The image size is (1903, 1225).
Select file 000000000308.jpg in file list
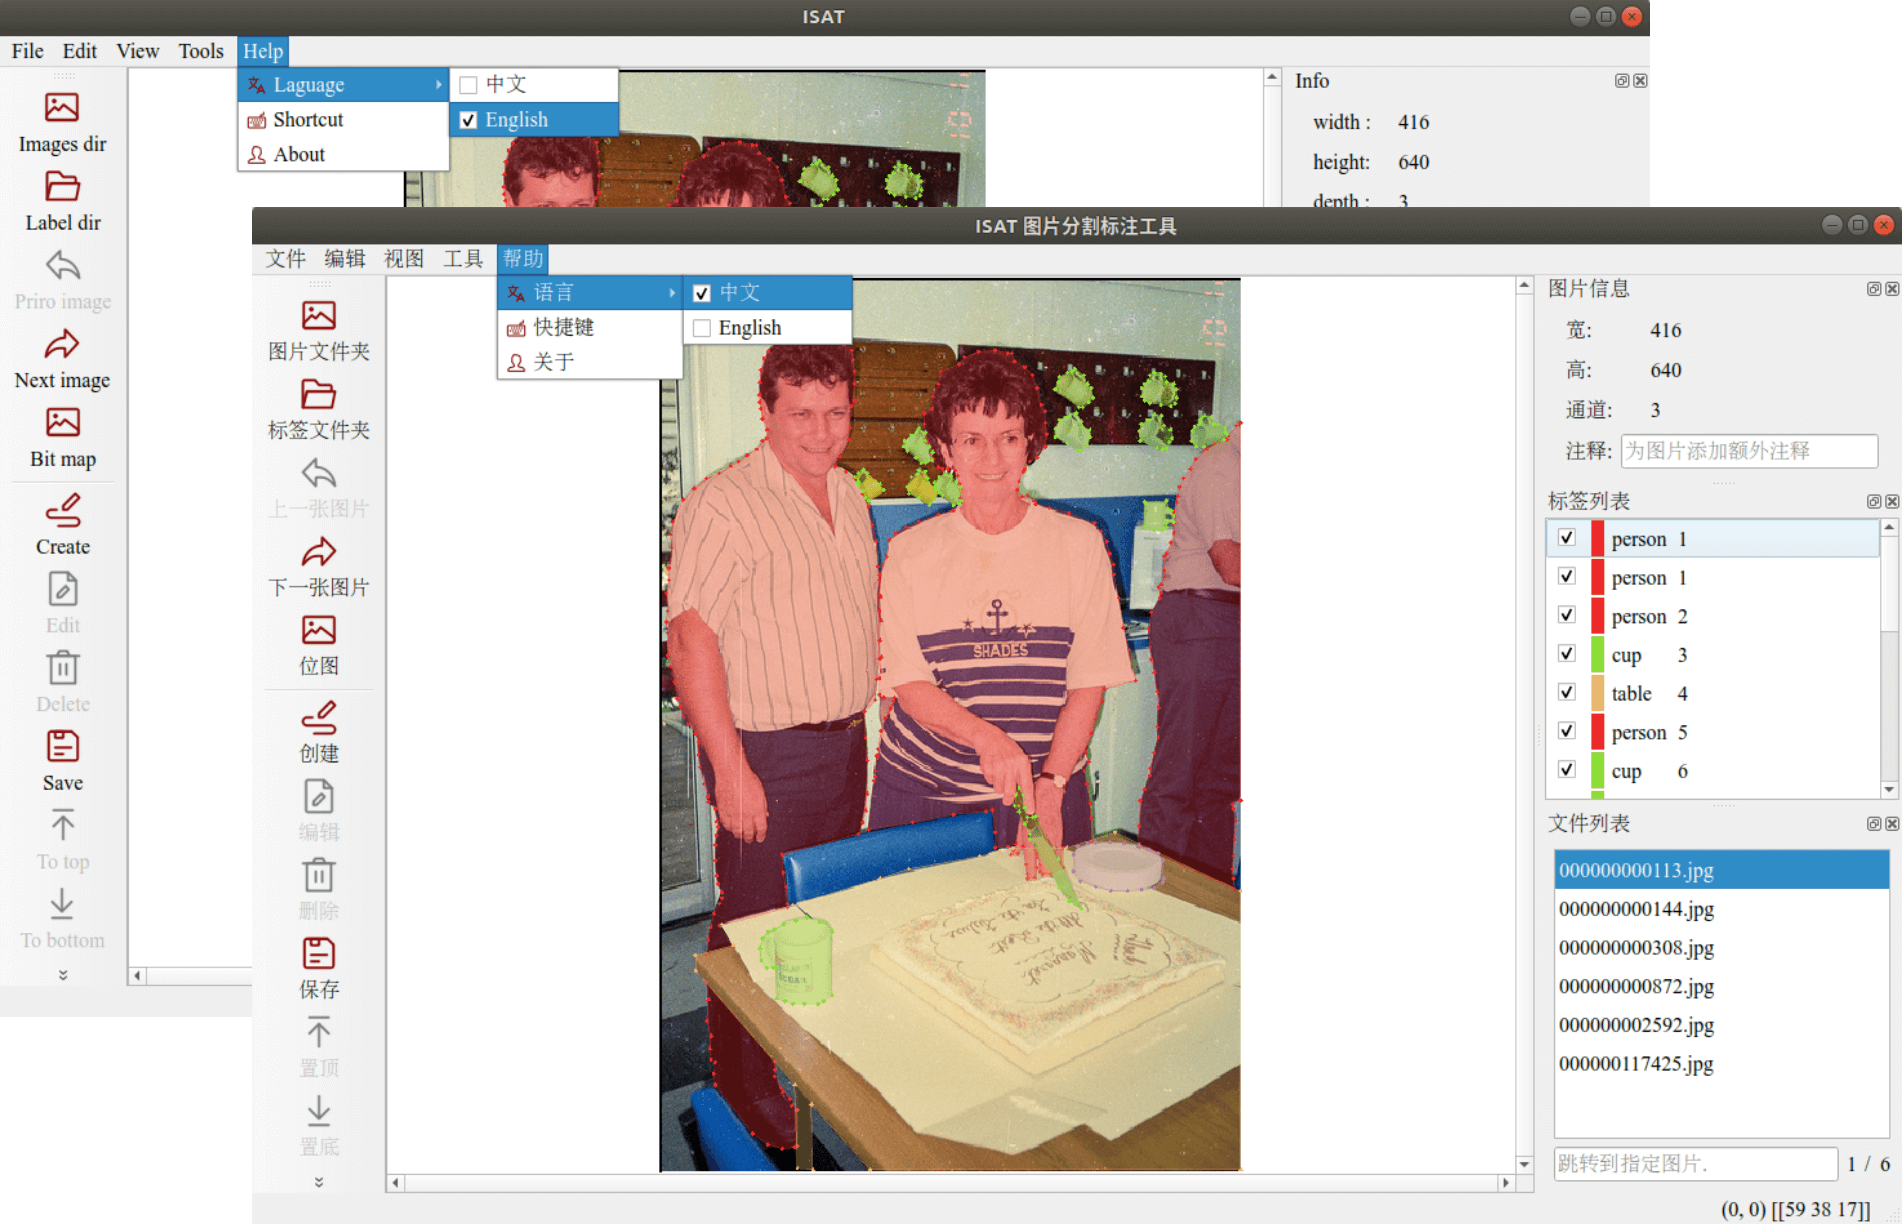tap(1636, 947)
